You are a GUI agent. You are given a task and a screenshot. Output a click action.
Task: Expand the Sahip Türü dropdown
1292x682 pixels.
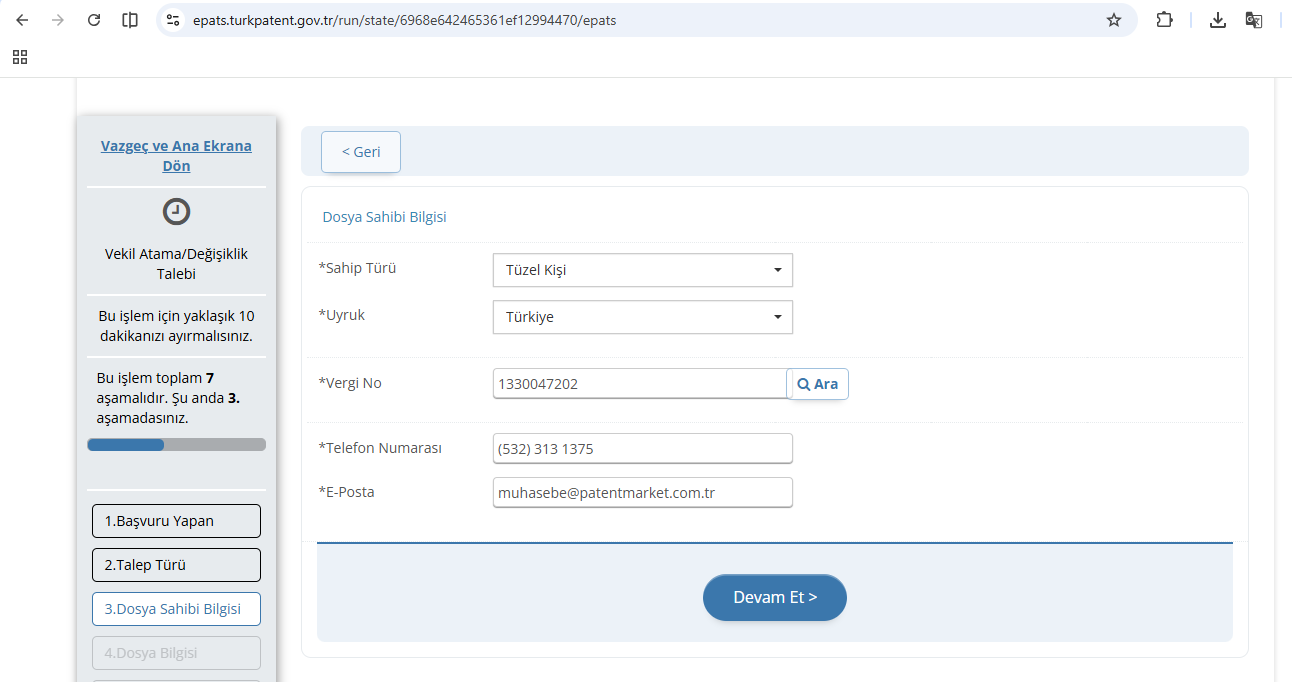click(642, 270)
